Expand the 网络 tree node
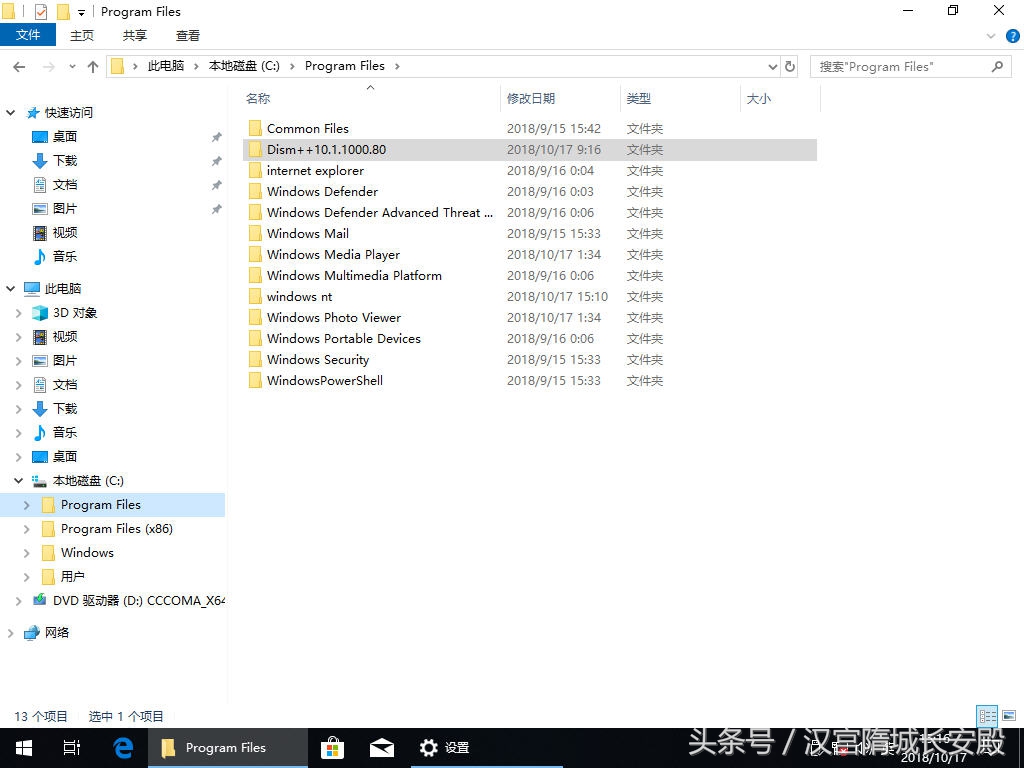 [x=10, y=633]
